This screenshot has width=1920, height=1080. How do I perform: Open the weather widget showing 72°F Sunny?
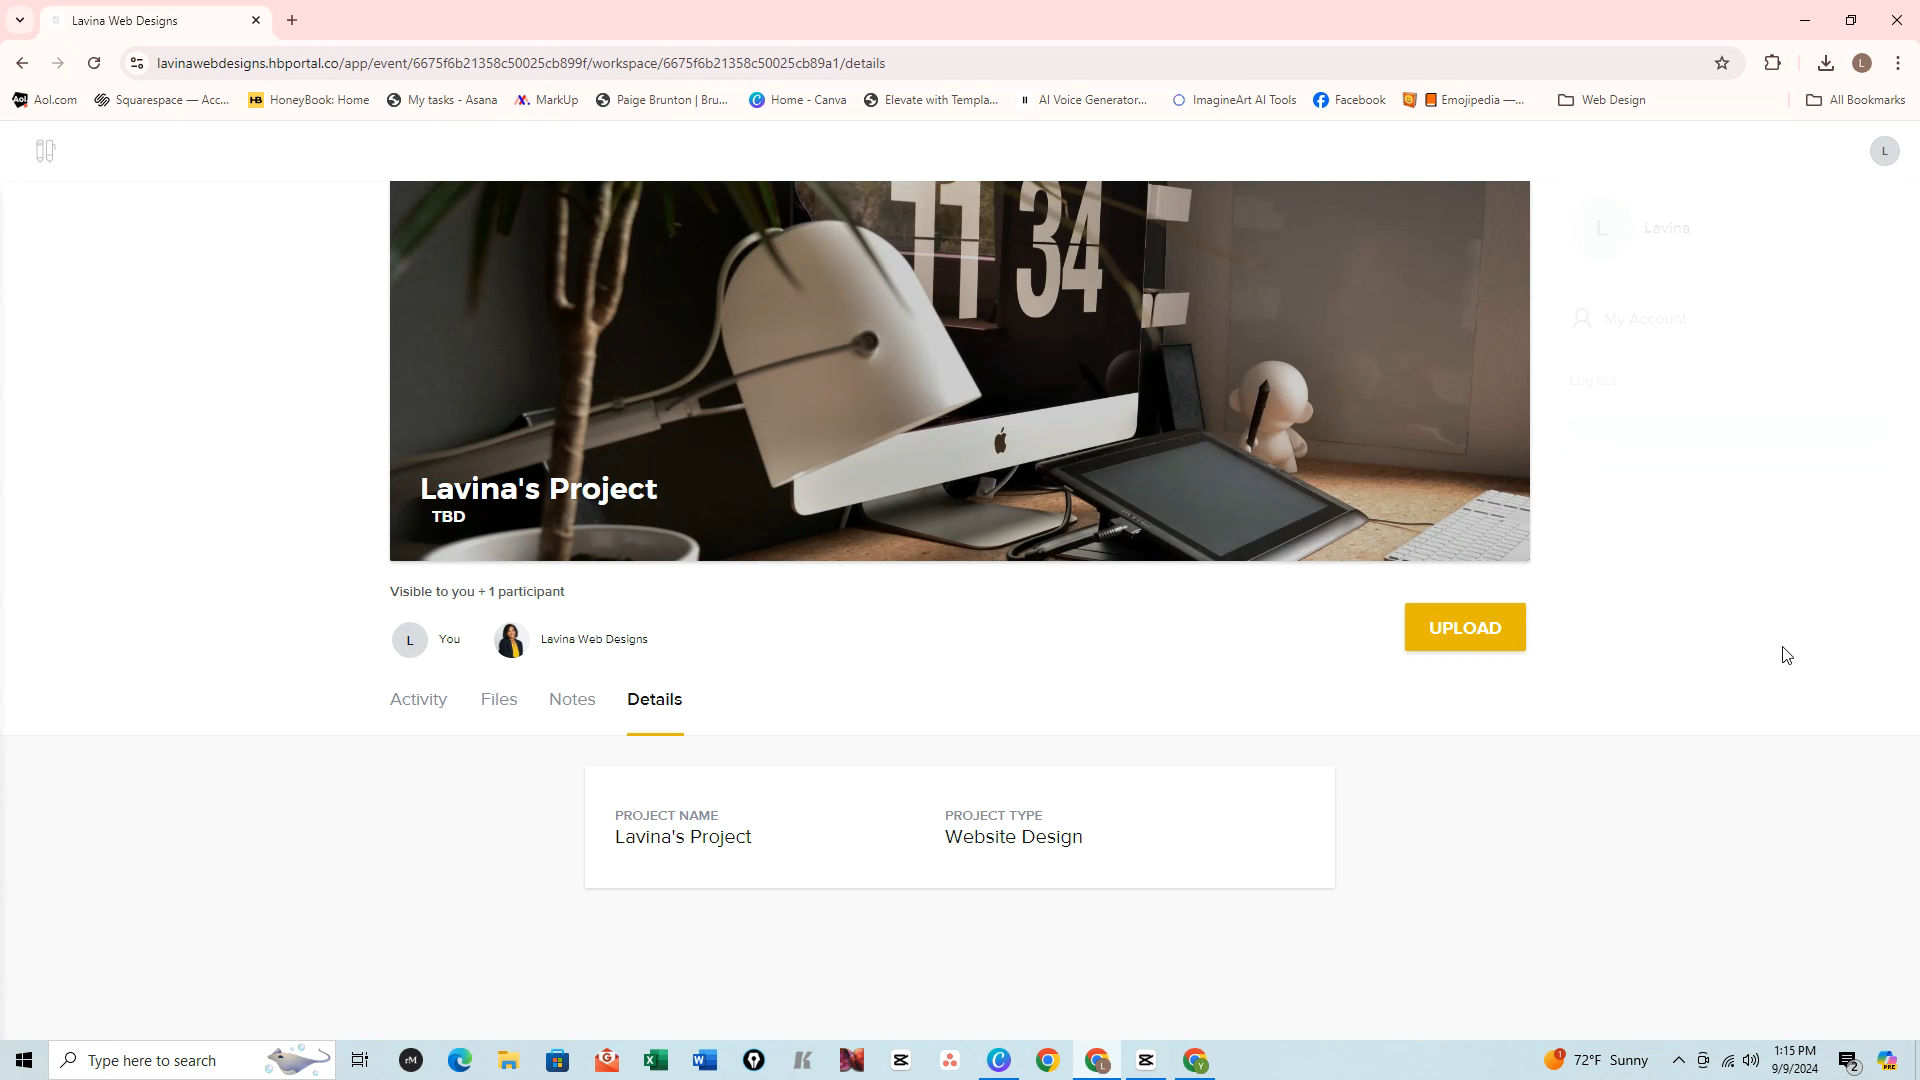click(1596, 1060)
